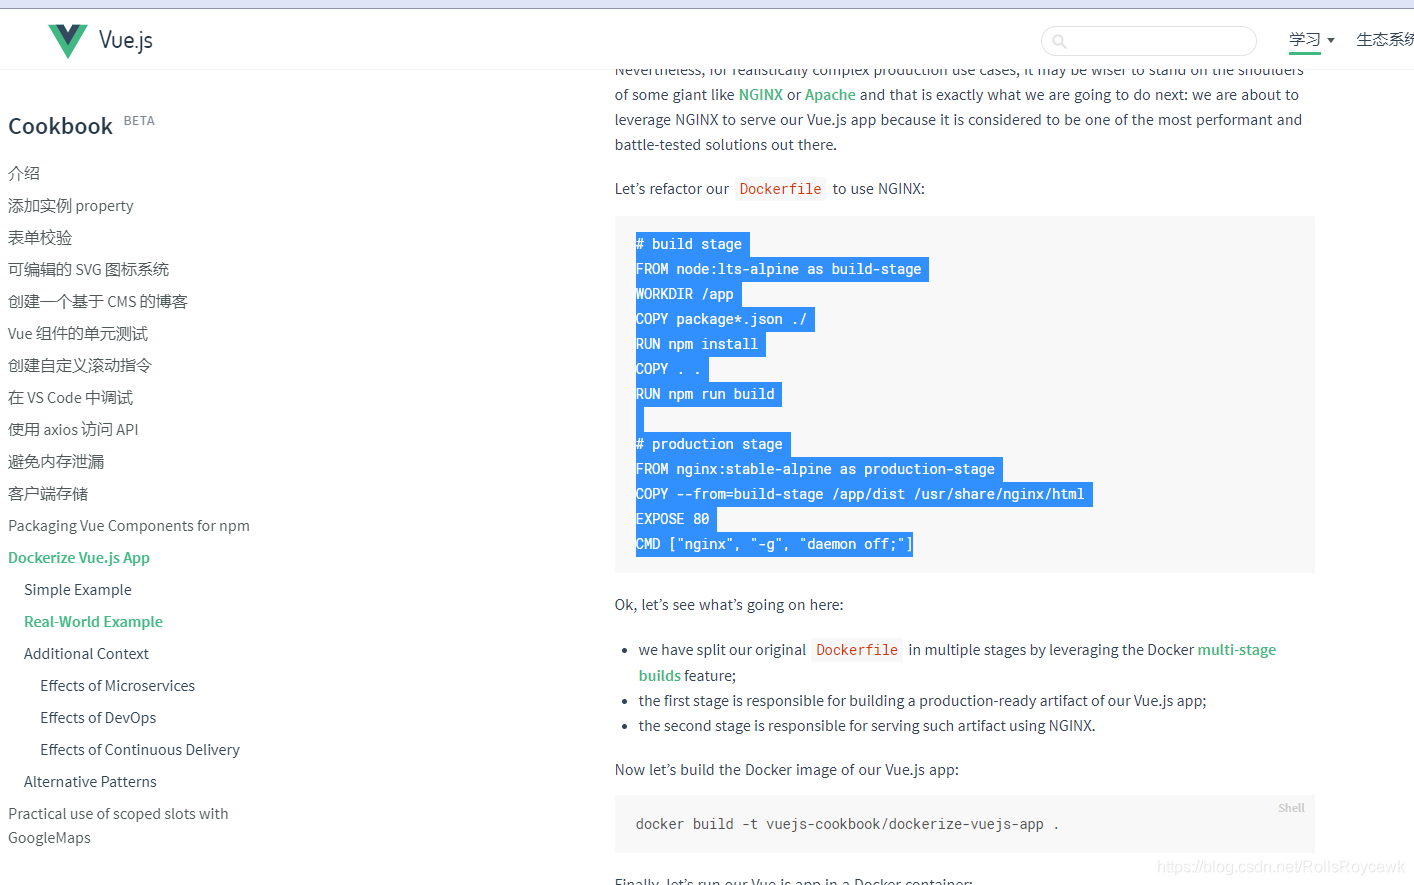This screenshot has width=1414, height=885.
Task: Open the 介绍 cookbook page
Action: (x=24, y=174)
